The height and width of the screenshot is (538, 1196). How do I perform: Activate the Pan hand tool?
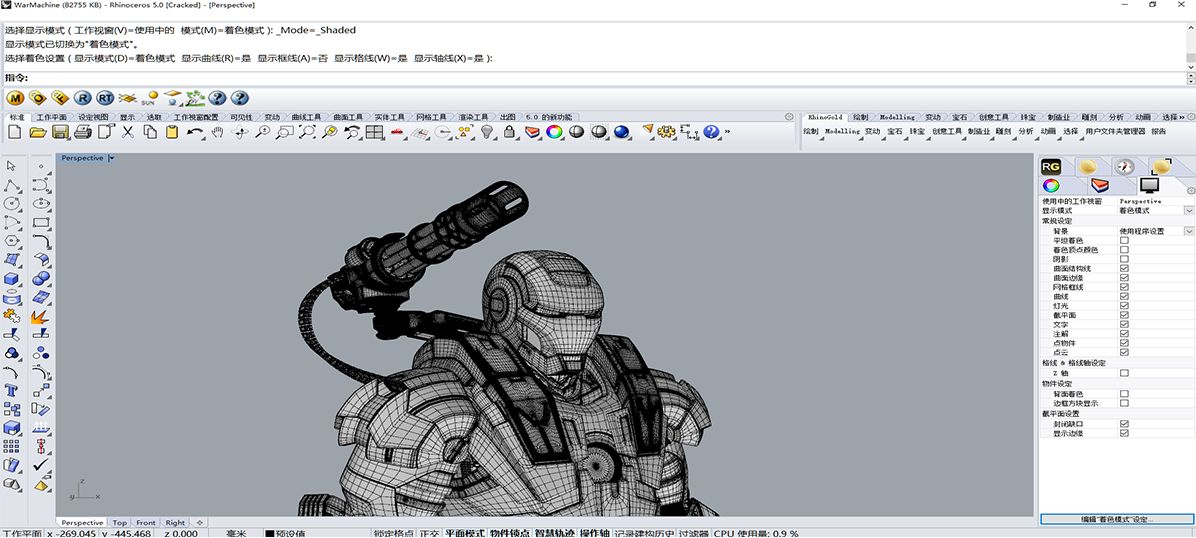coord(217,132)
